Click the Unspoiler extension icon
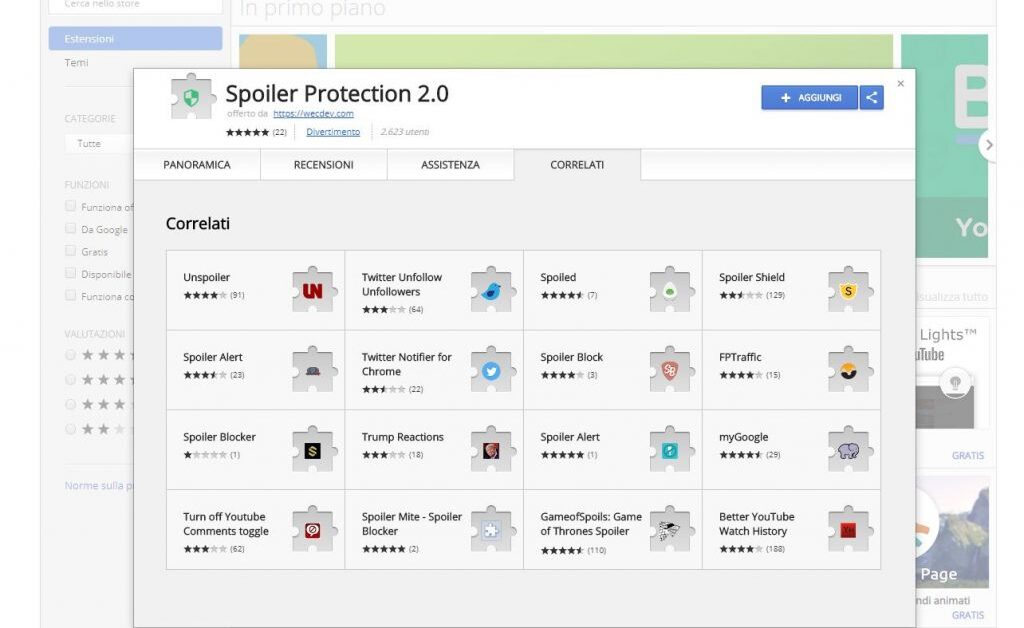1024x628 pixels. [314, 290]
